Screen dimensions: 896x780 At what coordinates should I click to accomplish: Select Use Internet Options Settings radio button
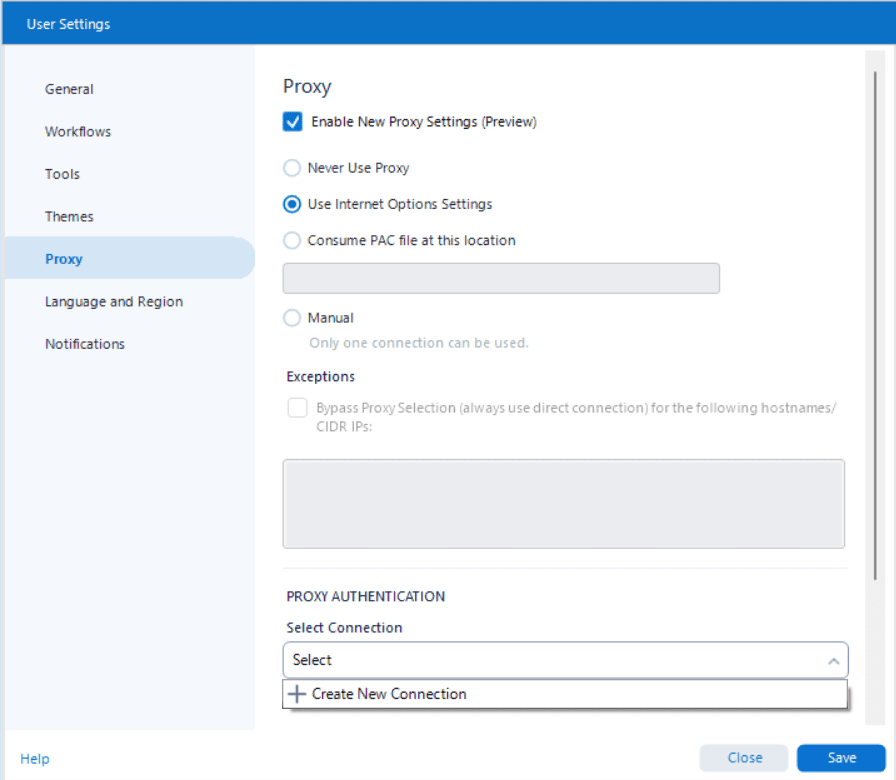click(292, 204)
